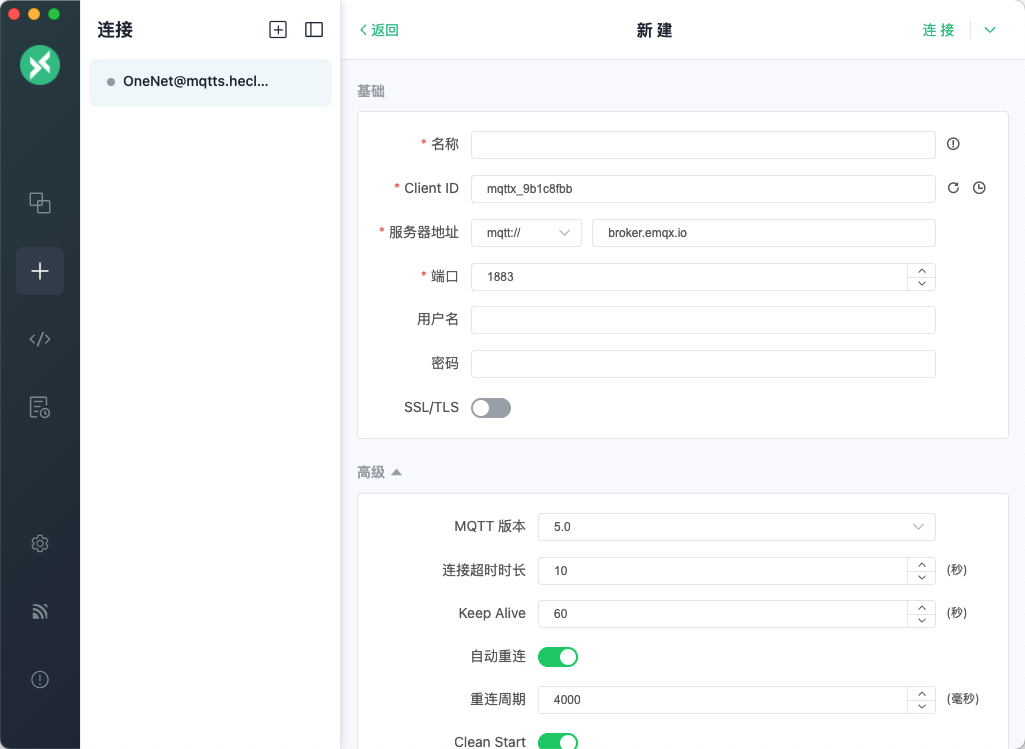Open the dropdown arrow next to 连接
Viewport: 1025px width, 749px height.
coord(990,30)
